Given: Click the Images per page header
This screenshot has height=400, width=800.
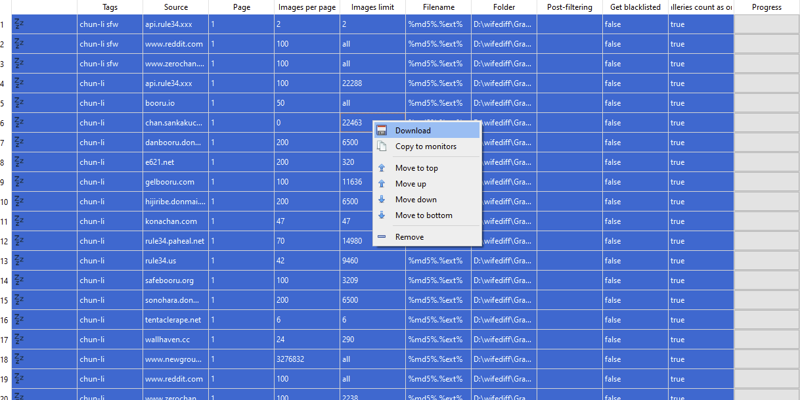Looking at the screenshot, I should pyautogui.click(x=307, y=7).
